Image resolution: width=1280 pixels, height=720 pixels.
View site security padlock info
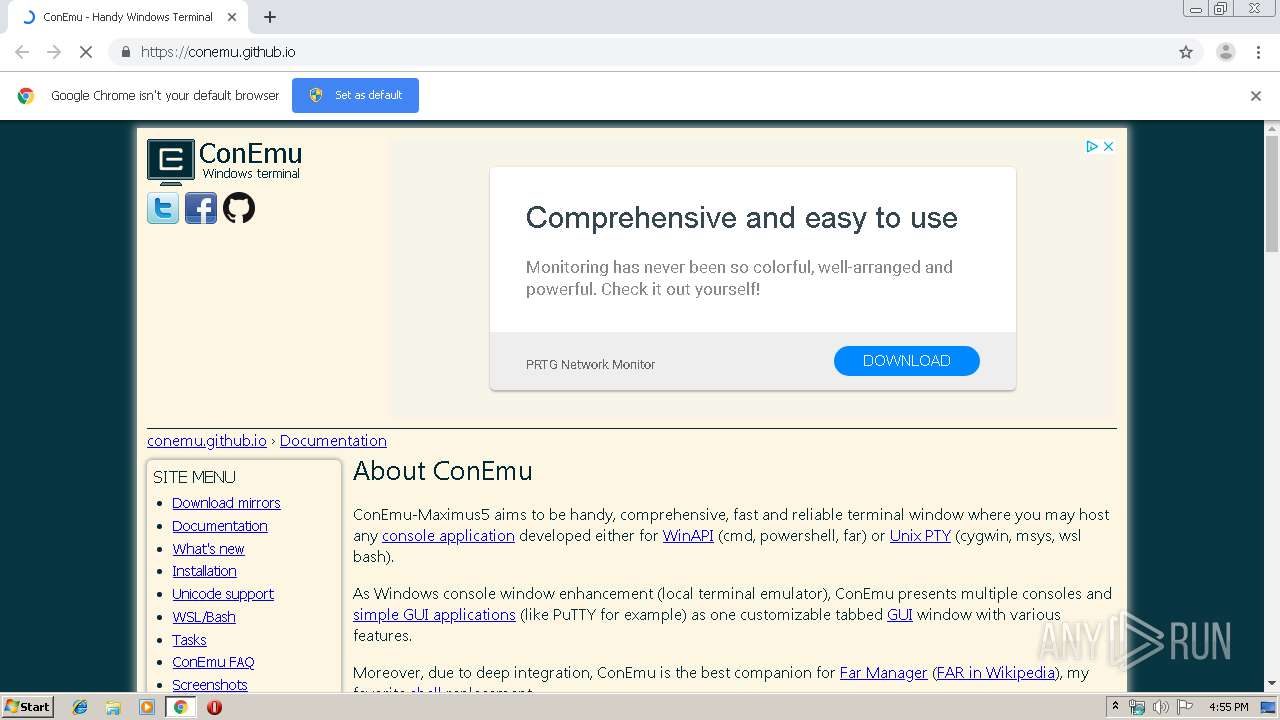click(125, 52)
